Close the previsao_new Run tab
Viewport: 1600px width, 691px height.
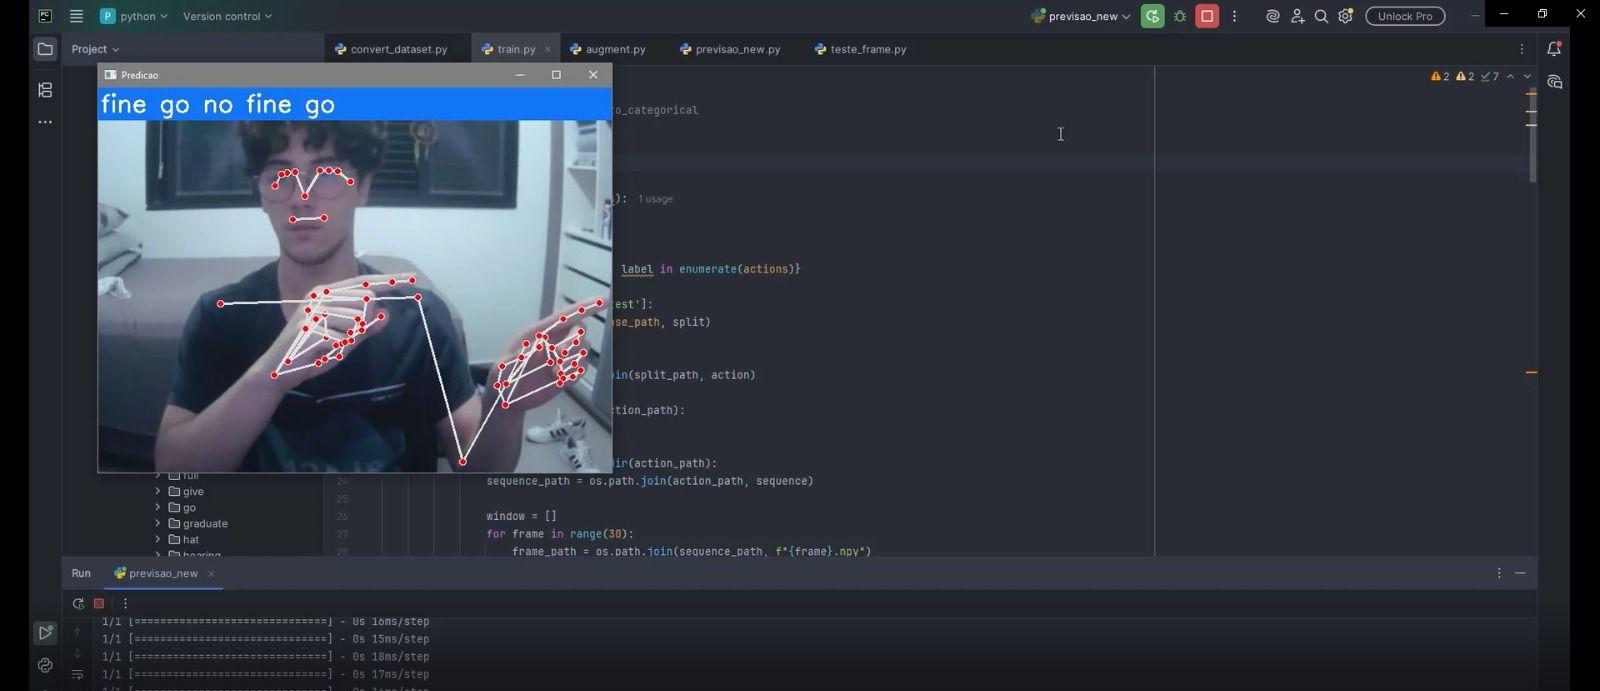coord(211,574)
